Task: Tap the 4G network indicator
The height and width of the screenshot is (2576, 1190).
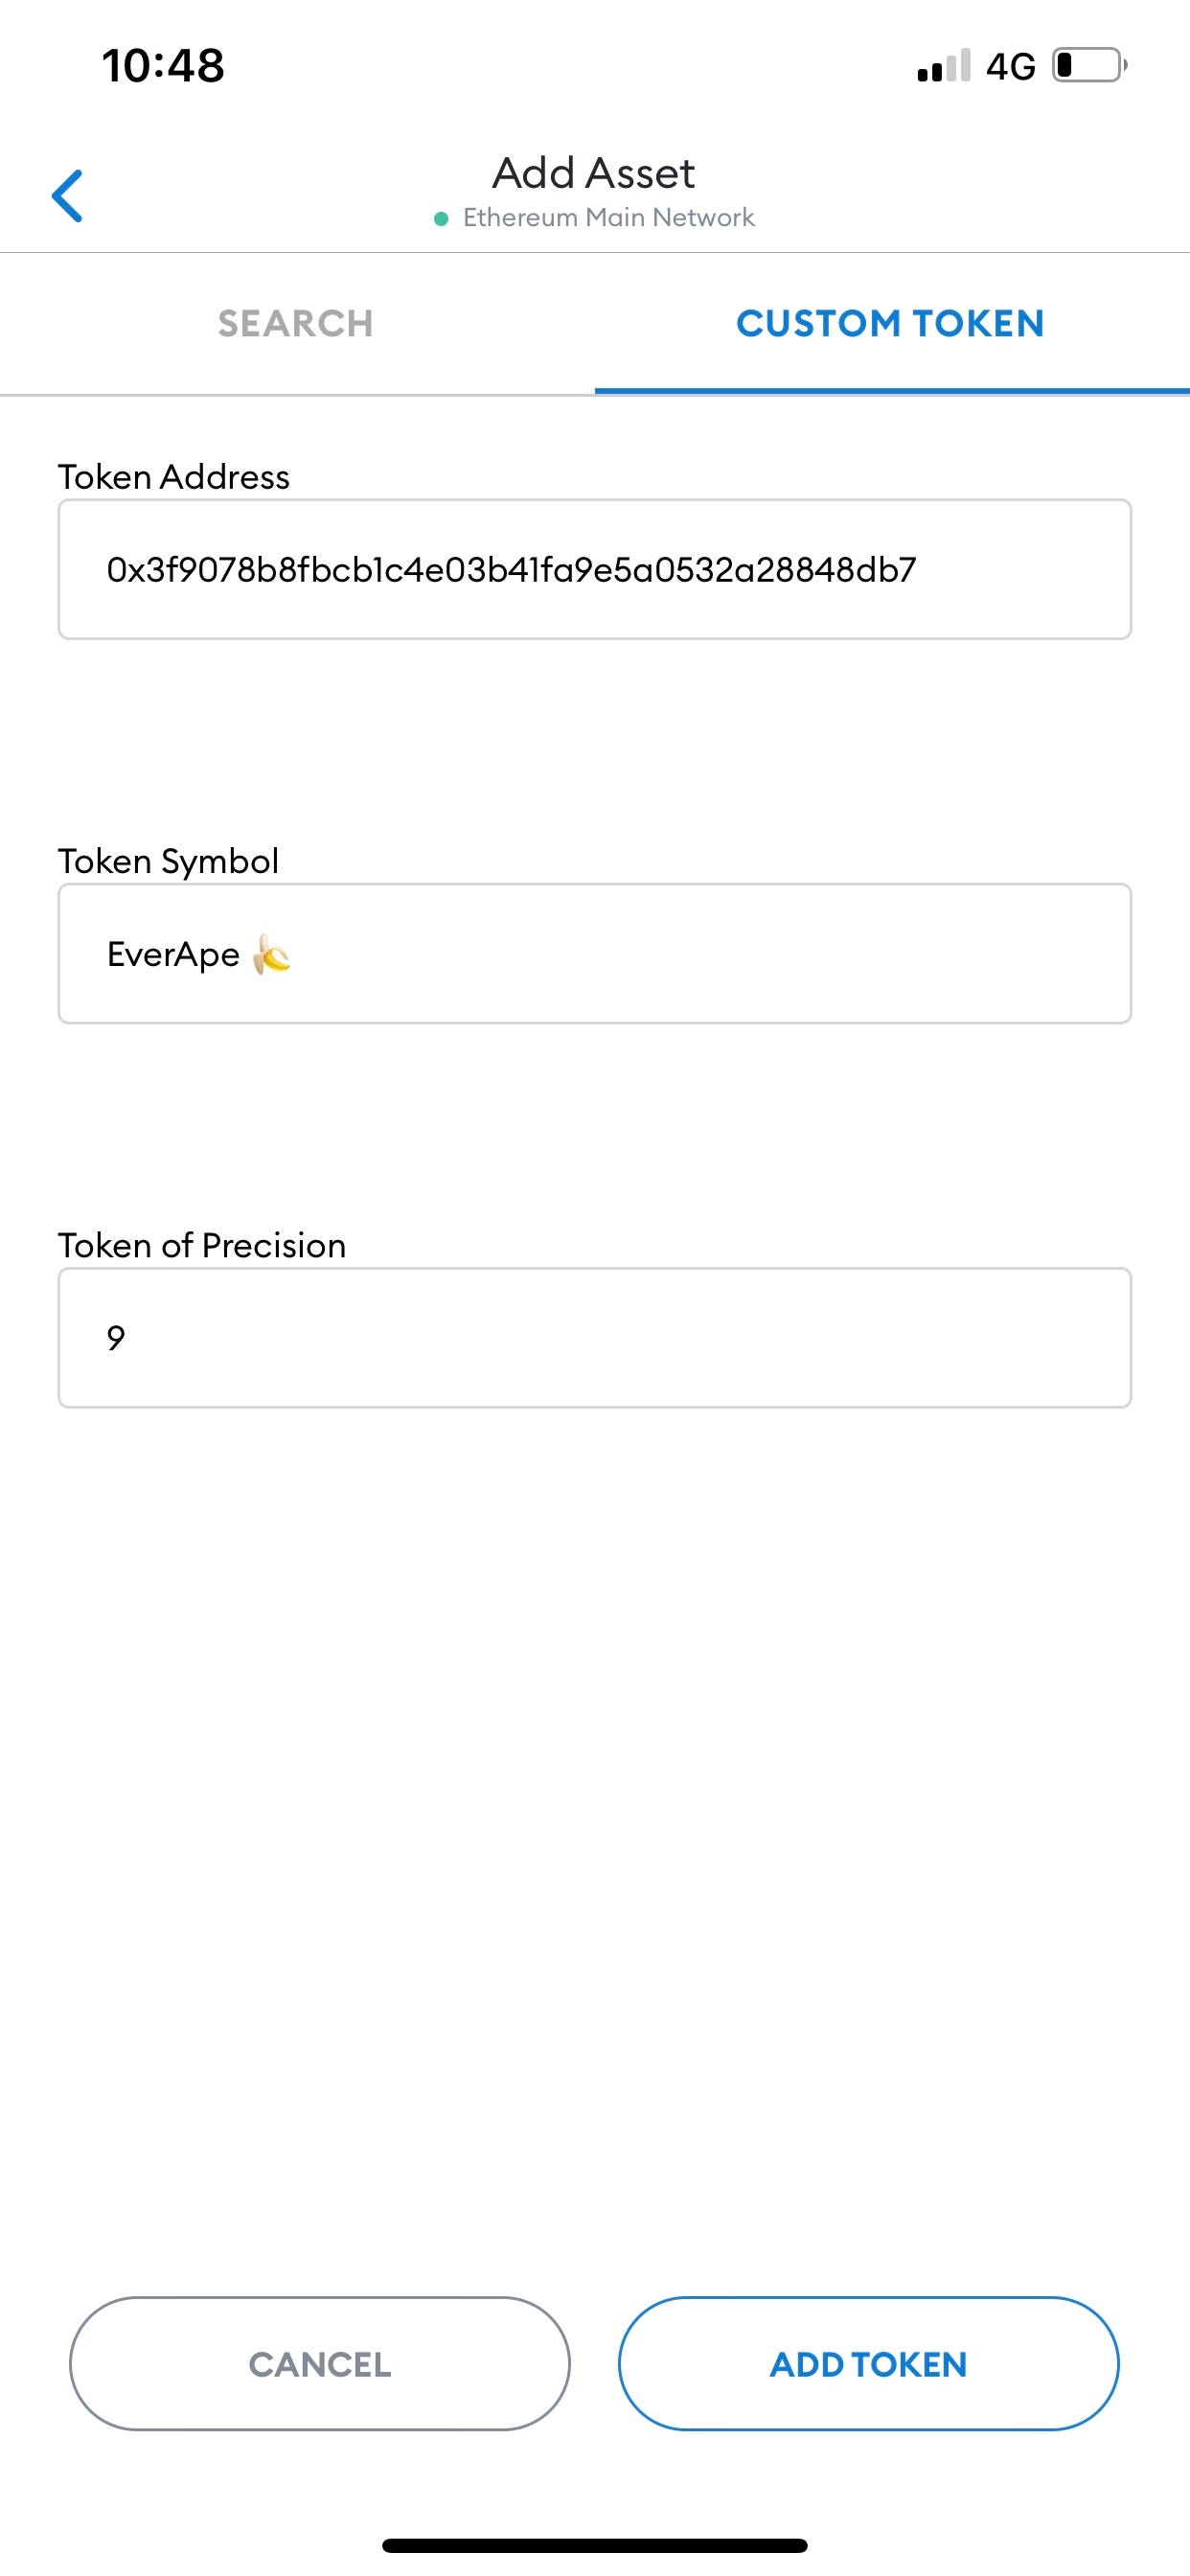Action: coord(1010,67)
